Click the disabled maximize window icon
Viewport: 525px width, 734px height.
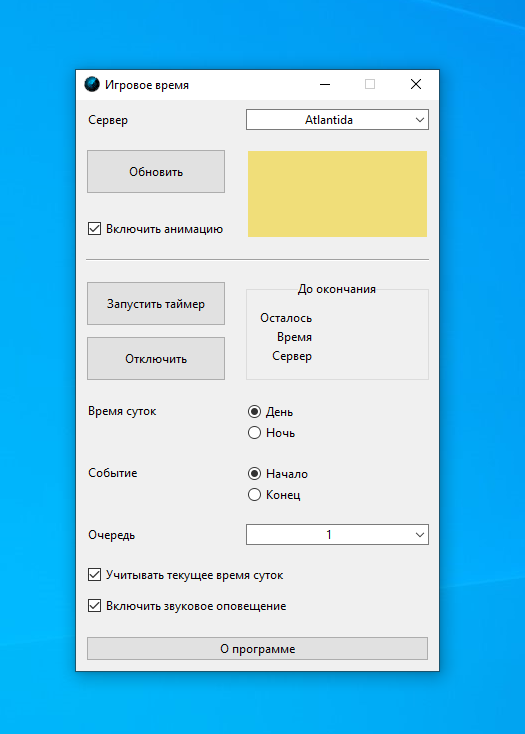click(370, 85)
